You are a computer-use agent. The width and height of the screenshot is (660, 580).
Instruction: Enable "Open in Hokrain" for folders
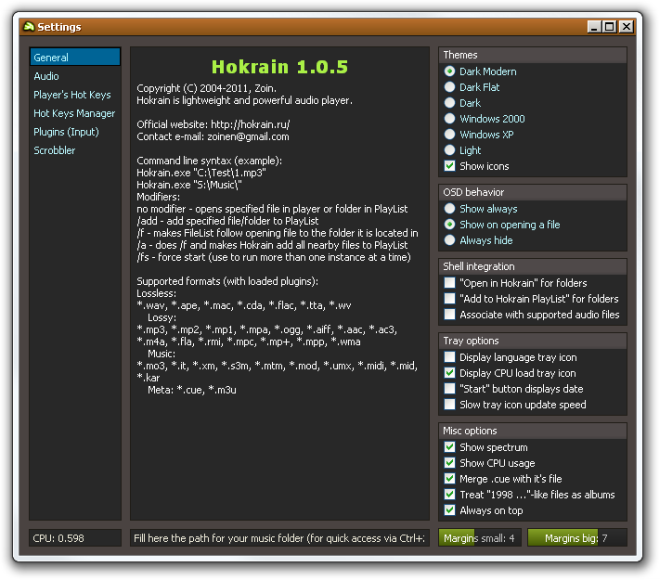click(450, 283)
